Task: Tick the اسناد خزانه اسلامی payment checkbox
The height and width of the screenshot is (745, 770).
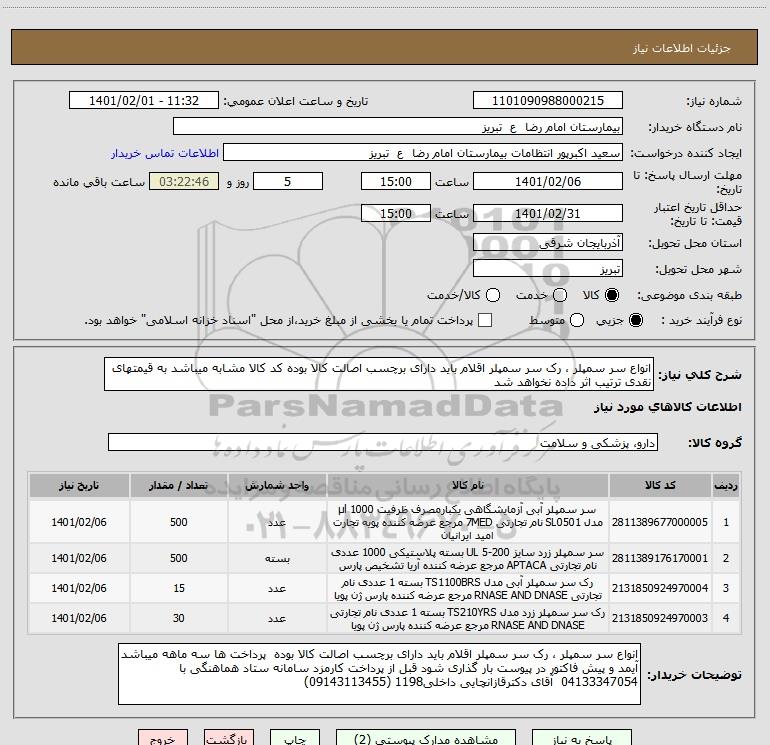Action: (485, 320)
